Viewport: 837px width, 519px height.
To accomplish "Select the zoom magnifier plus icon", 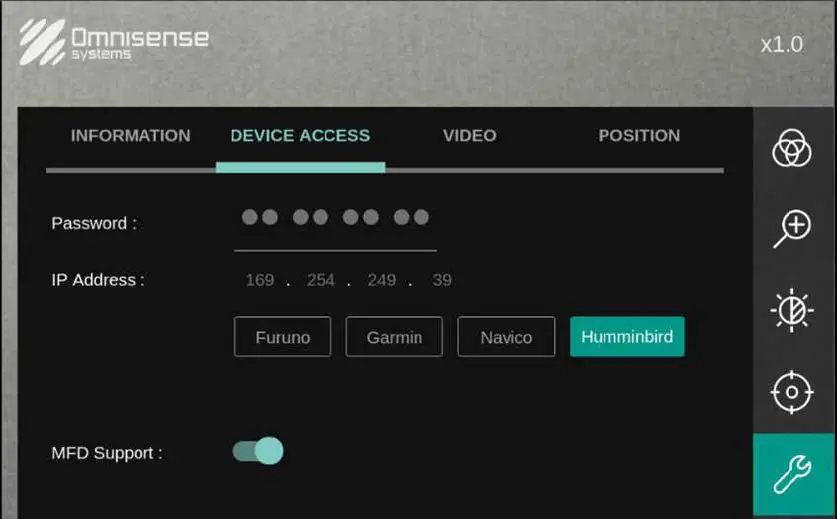I will tap(792, 229).
